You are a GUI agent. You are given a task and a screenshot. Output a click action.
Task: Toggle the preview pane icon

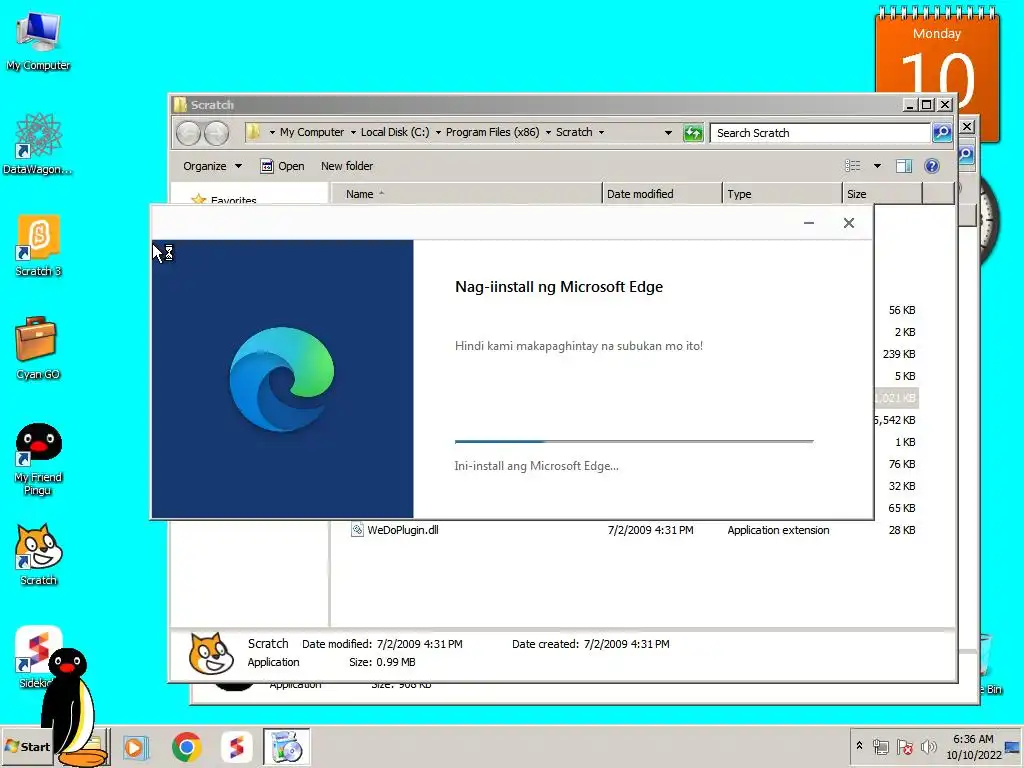coord(904,166)
